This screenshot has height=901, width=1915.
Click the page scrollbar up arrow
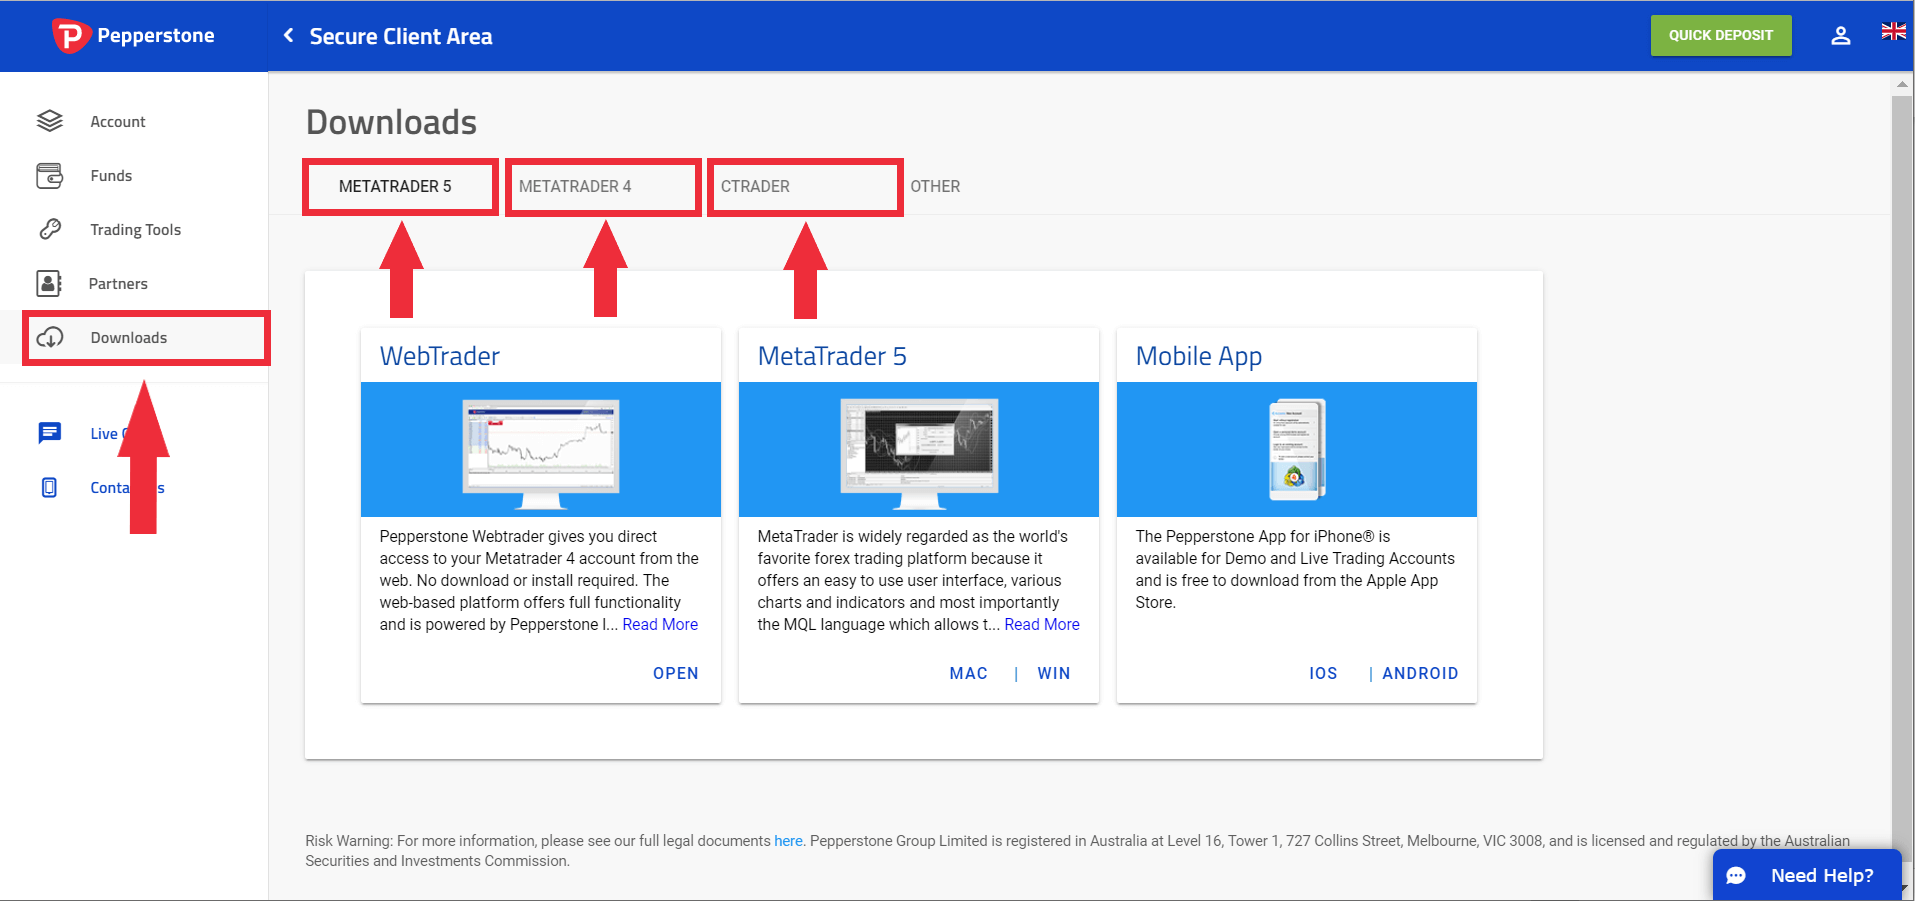point(1902,84)
